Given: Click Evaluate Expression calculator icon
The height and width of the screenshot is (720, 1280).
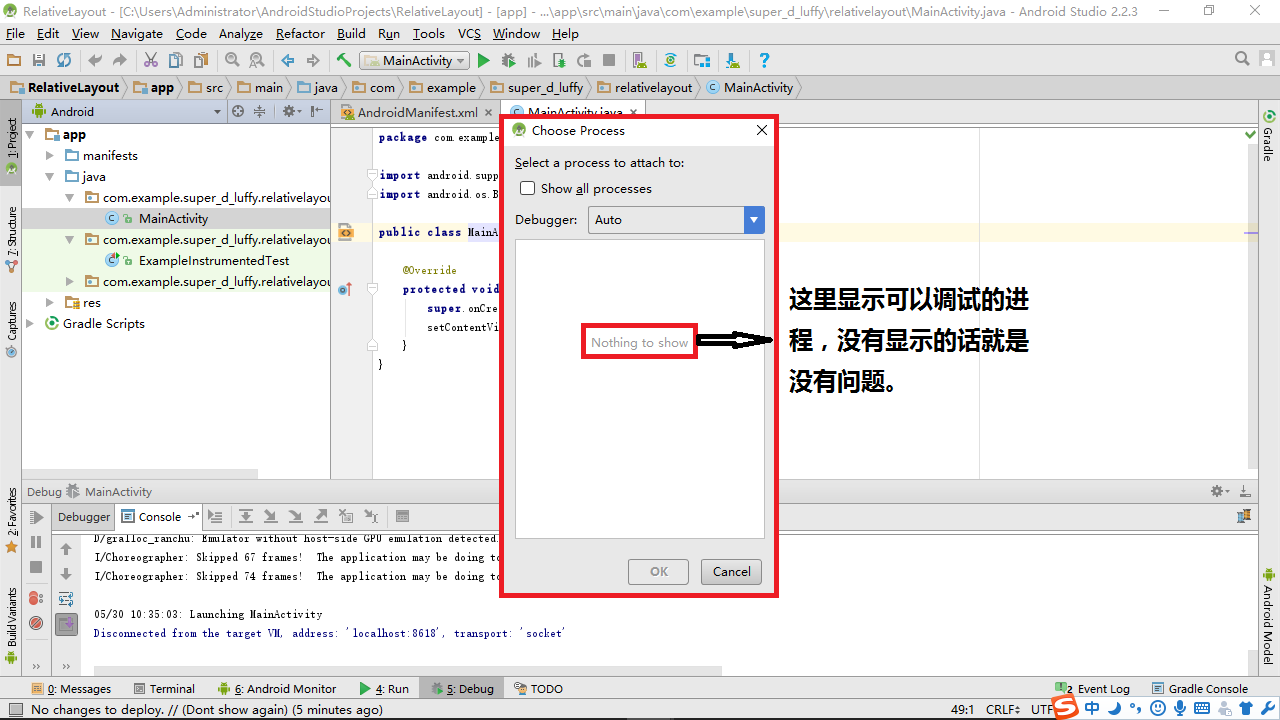Looking at the screenshot, I should point(403,517).
